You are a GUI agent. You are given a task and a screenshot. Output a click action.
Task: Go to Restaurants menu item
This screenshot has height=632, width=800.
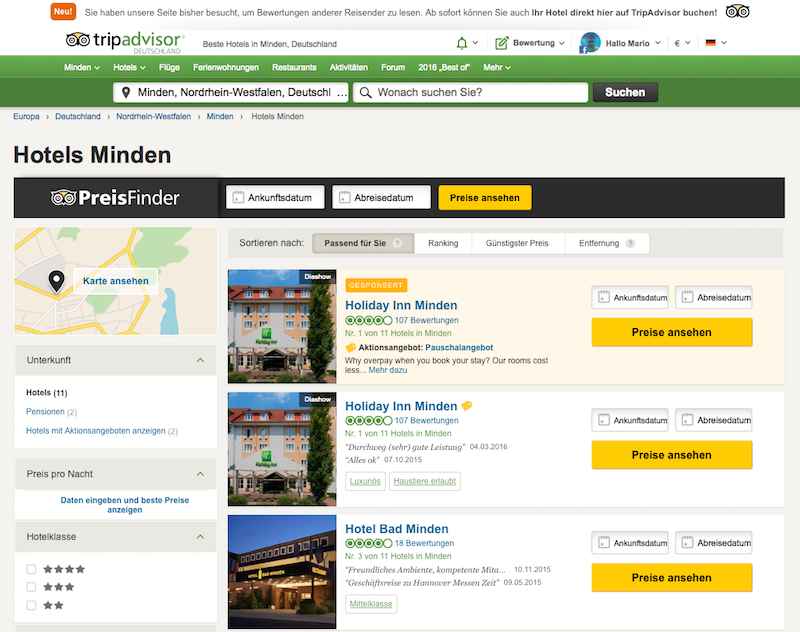(294, 67)
